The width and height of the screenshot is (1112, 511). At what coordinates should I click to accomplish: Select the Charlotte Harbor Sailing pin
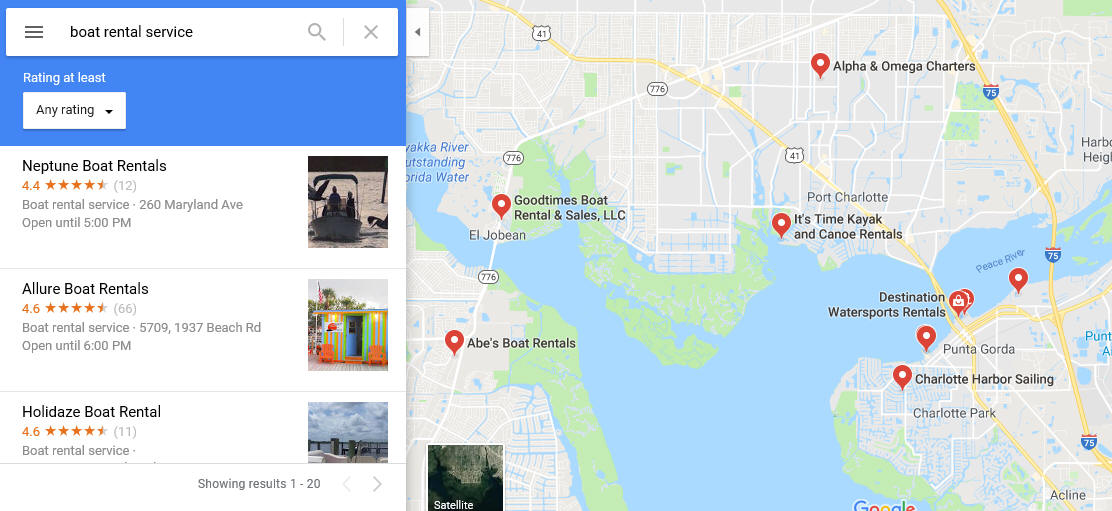902,377
